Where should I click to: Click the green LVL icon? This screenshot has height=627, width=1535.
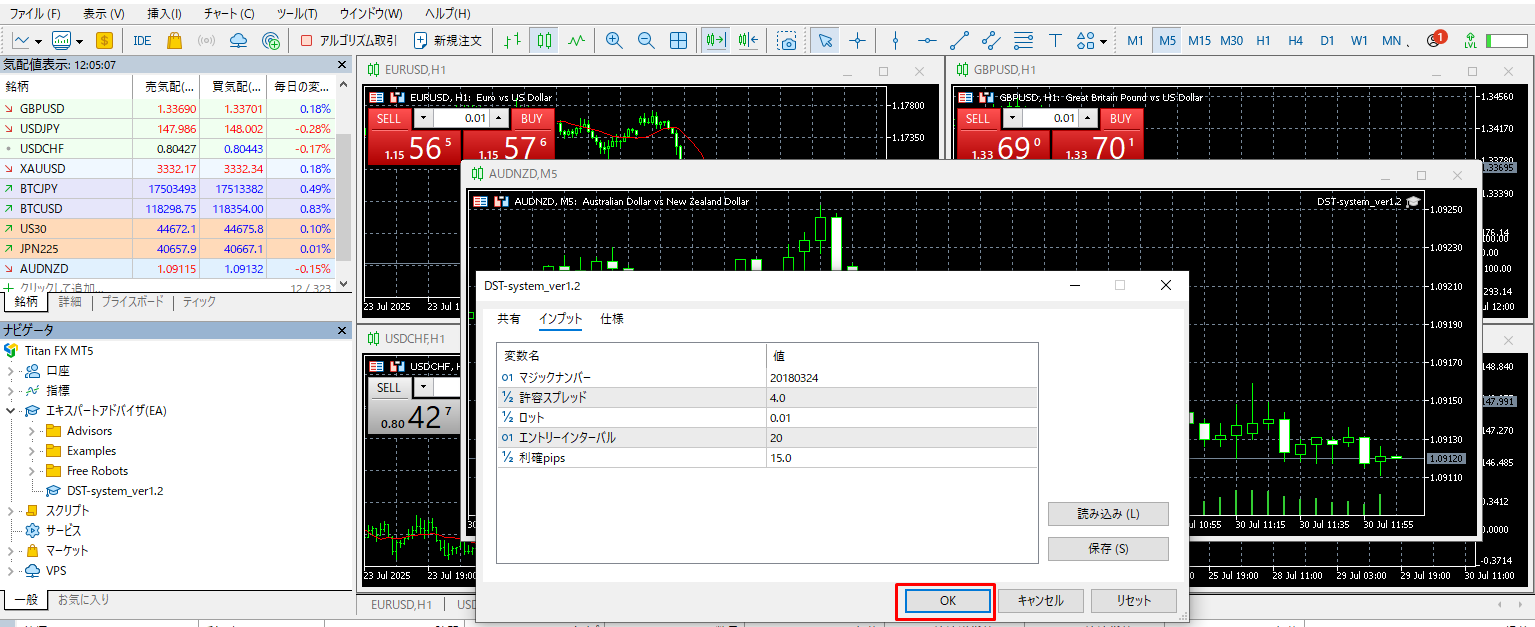pos(1469,41)
